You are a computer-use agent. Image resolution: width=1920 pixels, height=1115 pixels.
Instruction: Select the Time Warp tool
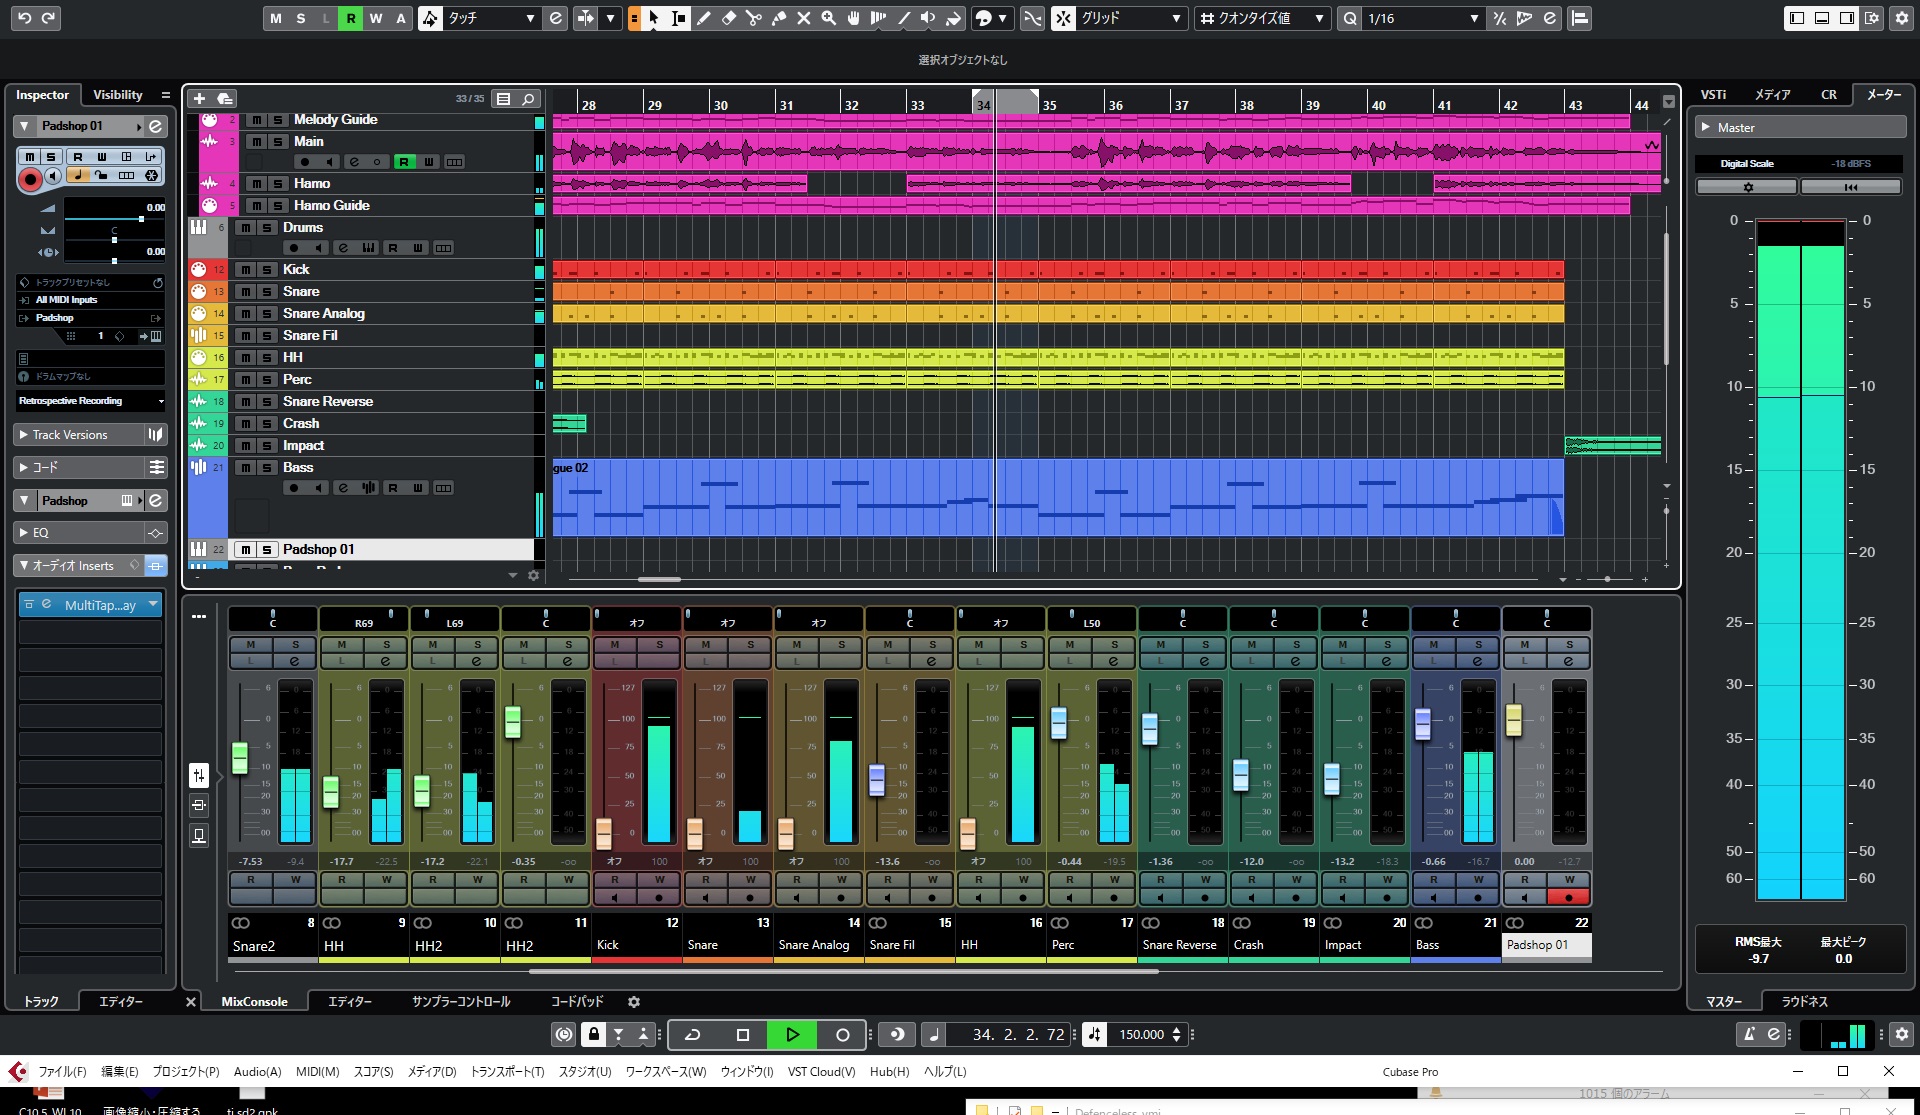coord(879,18)
